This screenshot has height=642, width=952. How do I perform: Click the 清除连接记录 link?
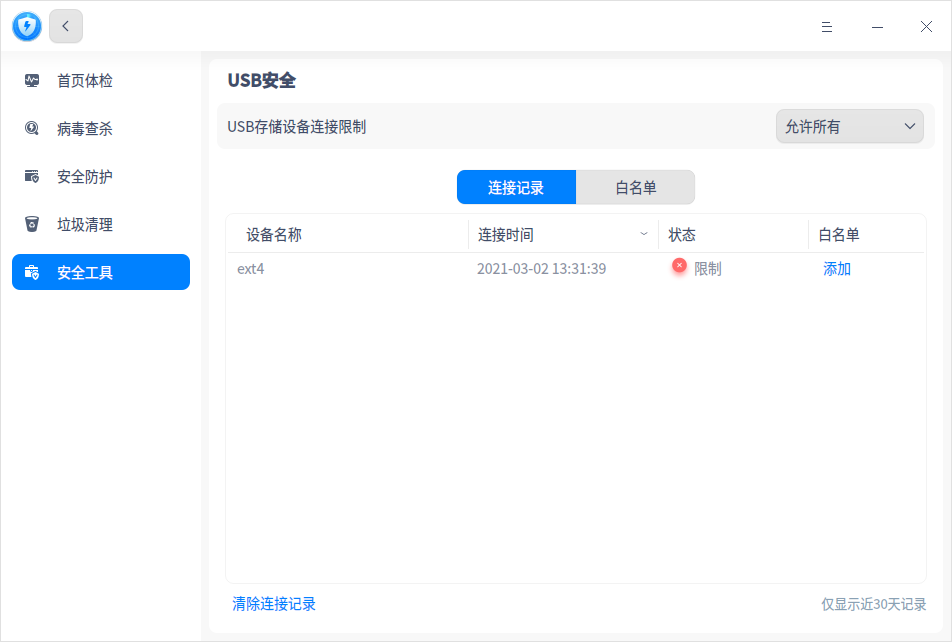point(274,604)
